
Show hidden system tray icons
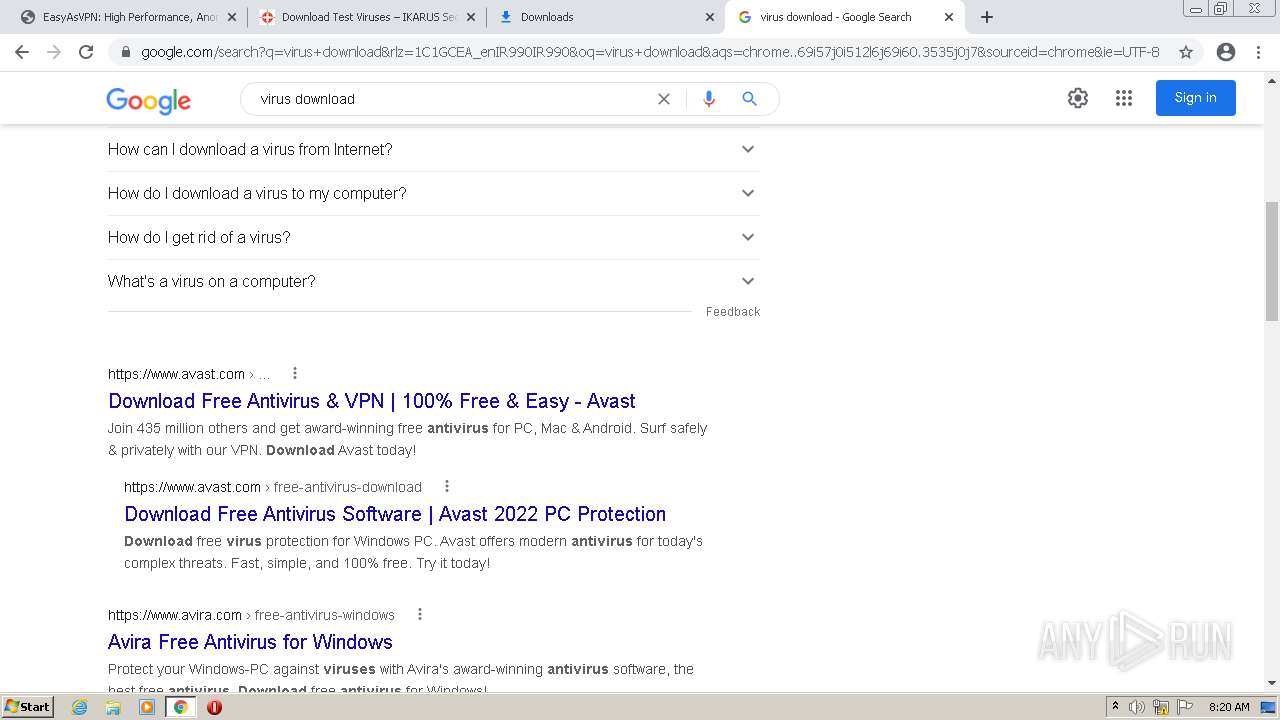(1115, 707)
